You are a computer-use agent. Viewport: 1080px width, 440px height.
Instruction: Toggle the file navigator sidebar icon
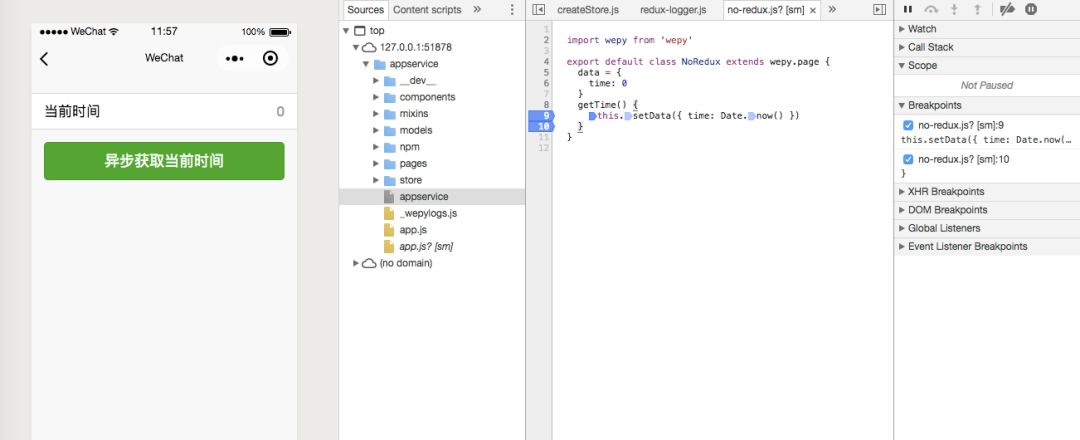539,10
